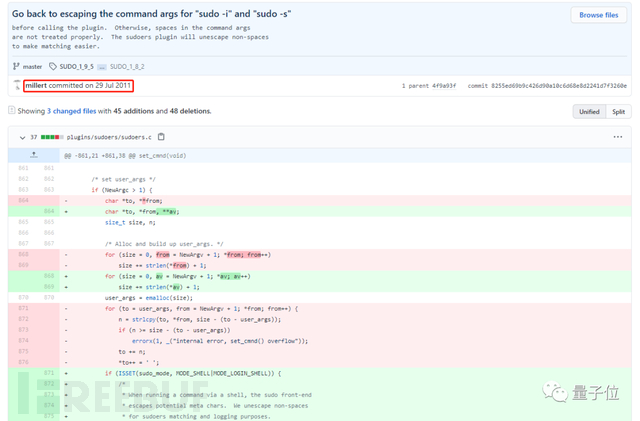Switch to Split diff view
The height and width of the screenshot is (421, 640).
(618, 112)
